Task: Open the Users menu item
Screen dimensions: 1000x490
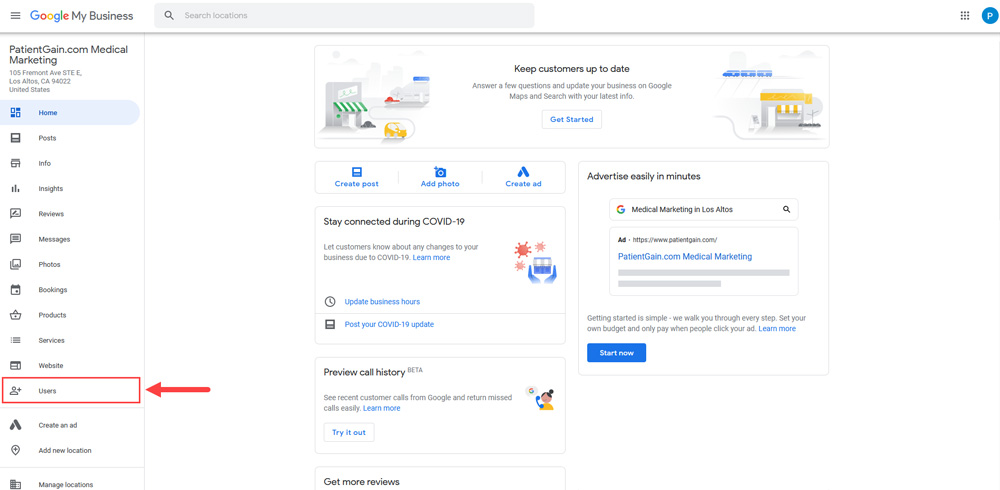Action: coord(71,390)
